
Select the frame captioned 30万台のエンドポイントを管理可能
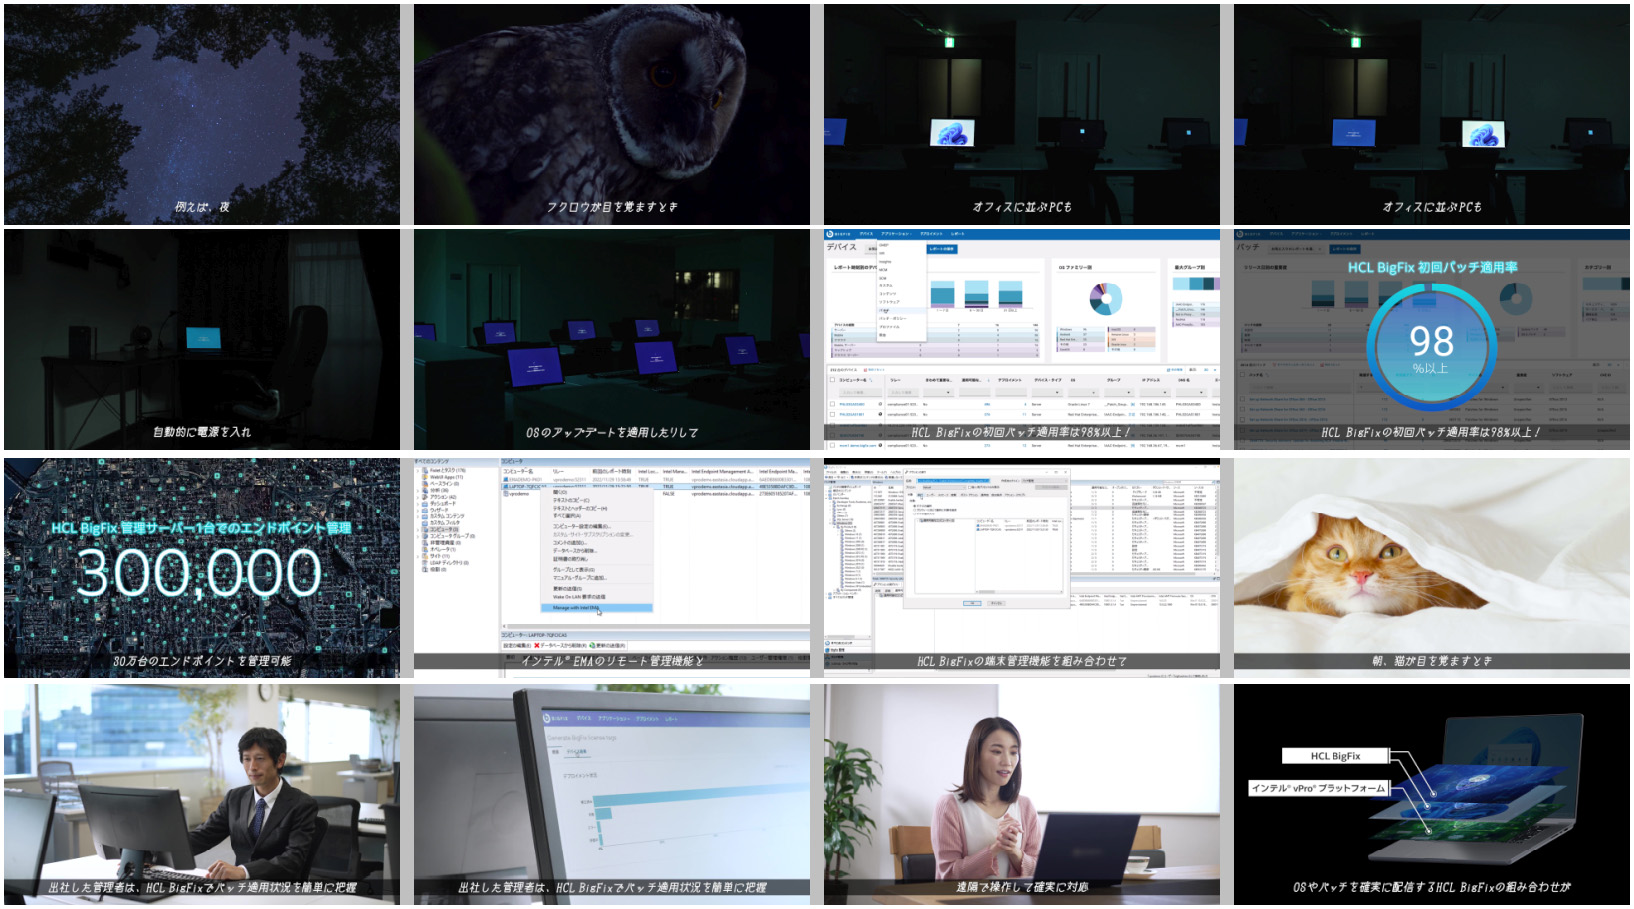(x=202, y=568)
